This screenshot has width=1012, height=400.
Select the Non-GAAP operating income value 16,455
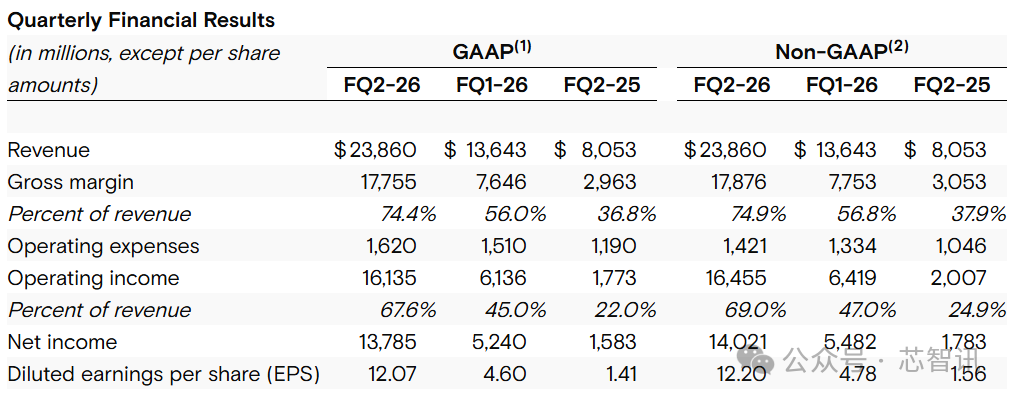[738, 278]
